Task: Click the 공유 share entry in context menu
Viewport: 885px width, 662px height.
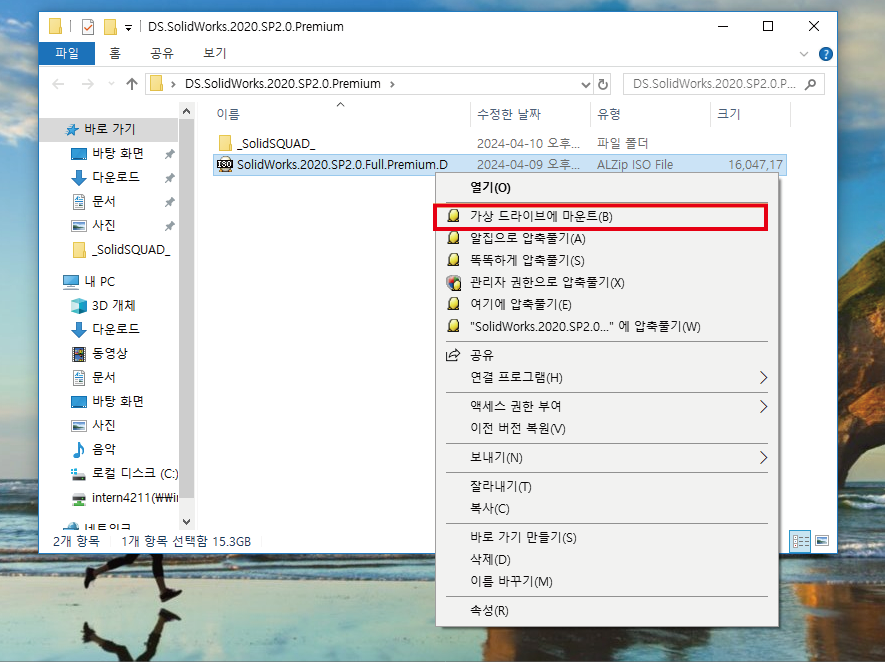Action: pos(607,355)
